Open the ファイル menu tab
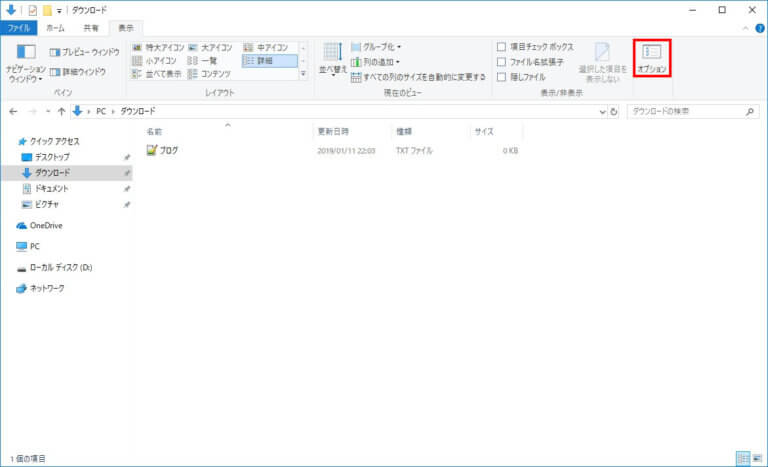This screenshot has width=768, height=467. (x=19, y=28)
